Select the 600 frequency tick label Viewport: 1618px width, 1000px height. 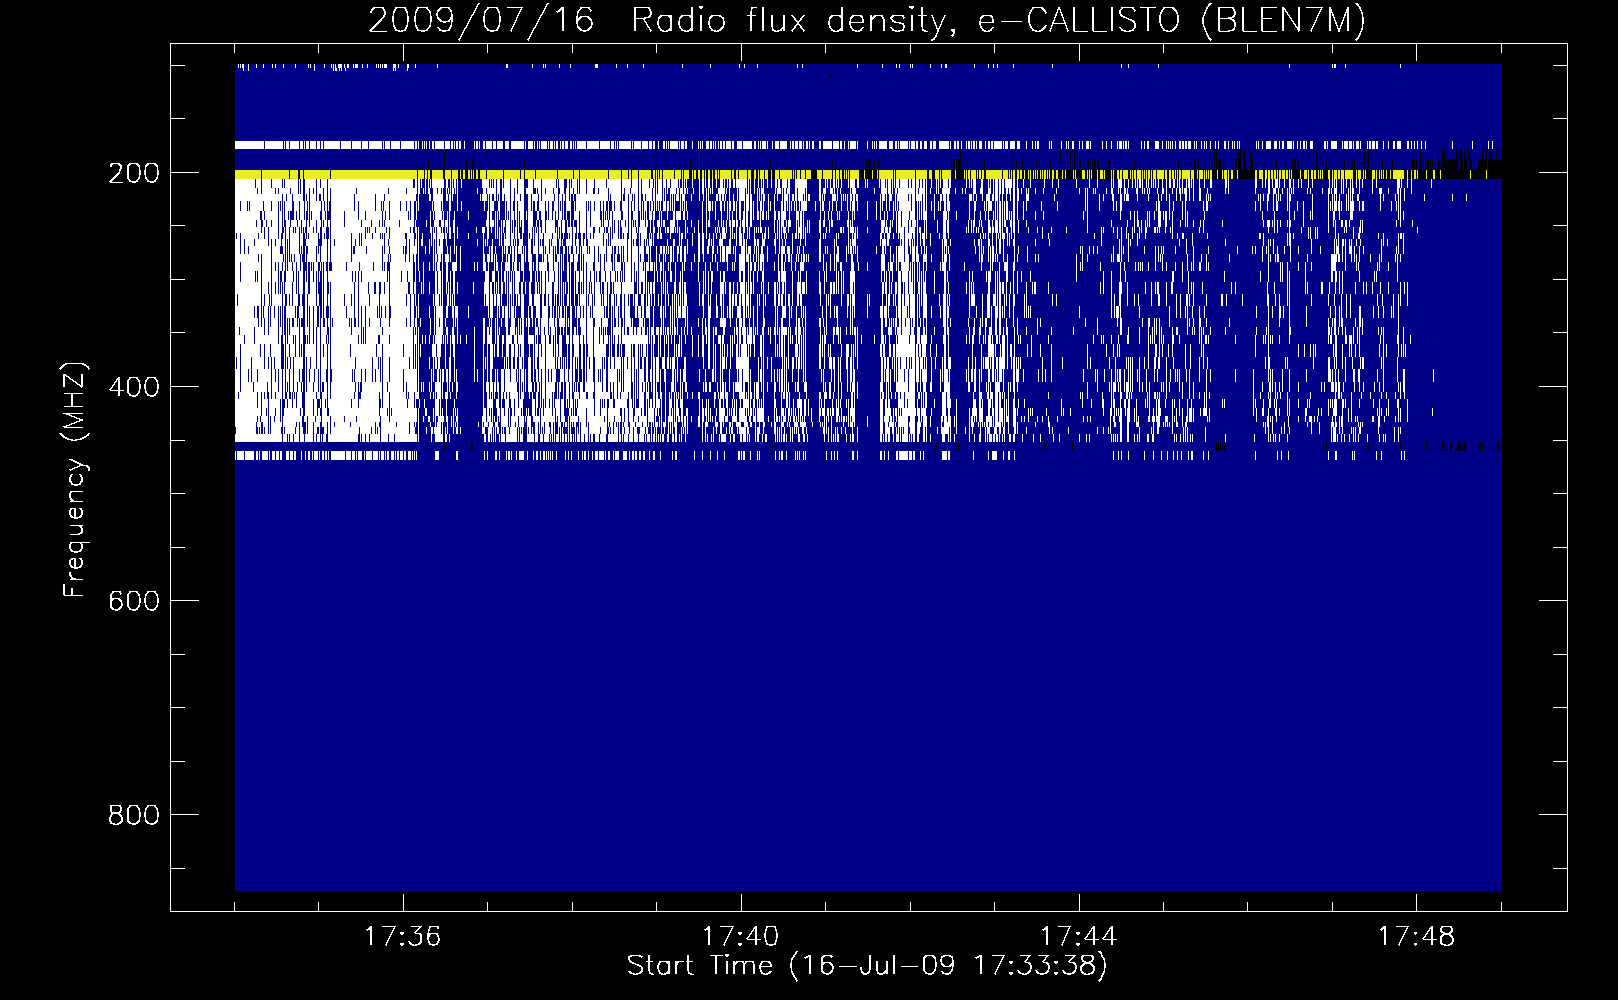134,601
